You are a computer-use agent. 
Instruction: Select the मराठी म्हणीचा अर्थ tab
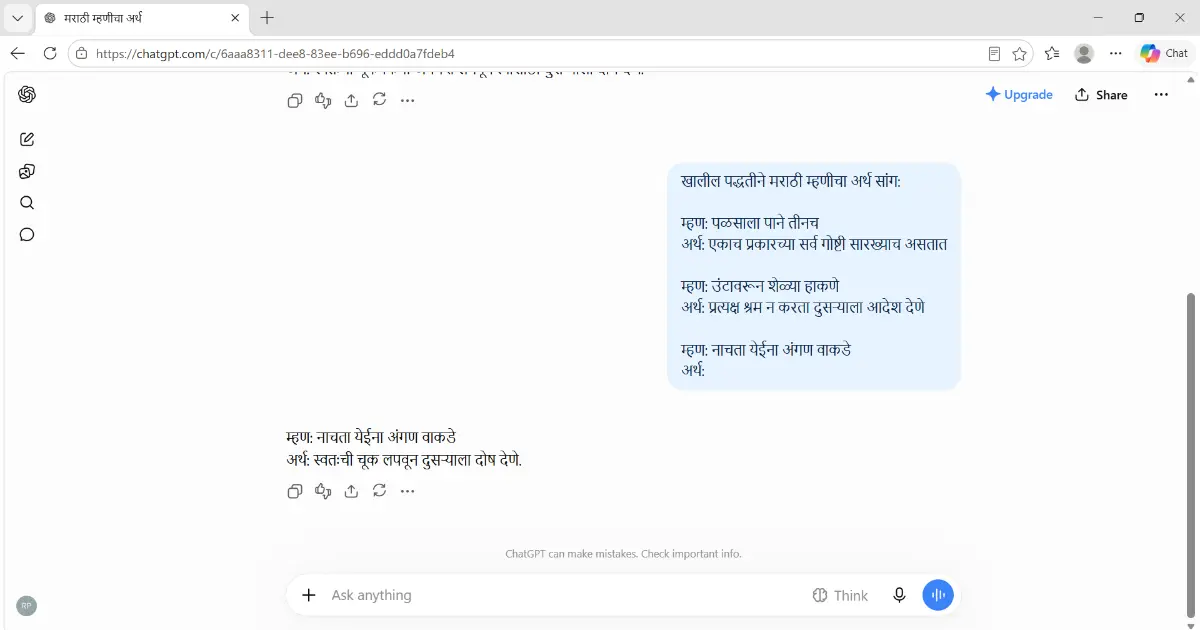pyautogui.click(x=141, y=18)
